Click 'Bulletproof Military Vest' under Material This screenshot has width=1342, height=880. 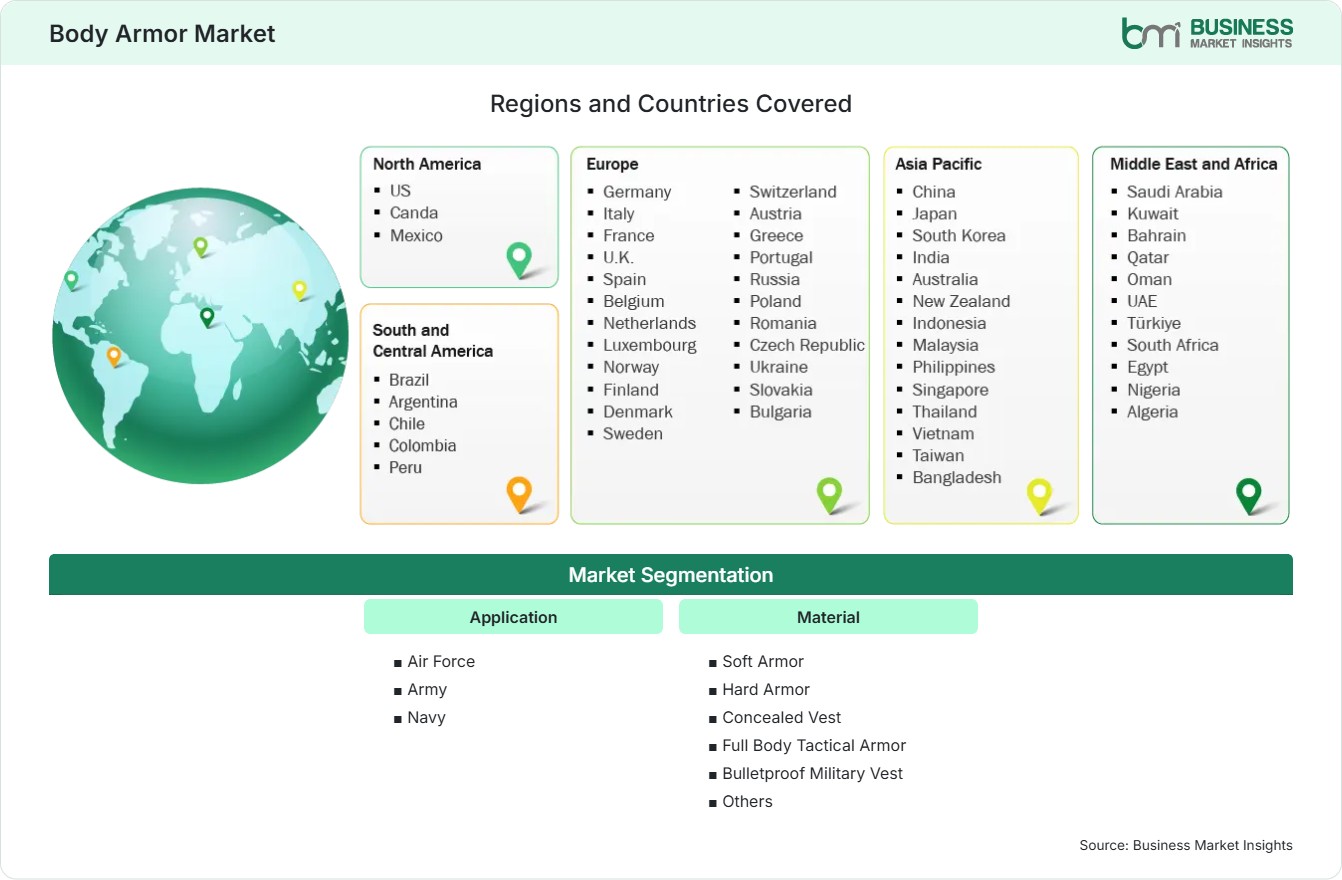(x=813, y=773)
